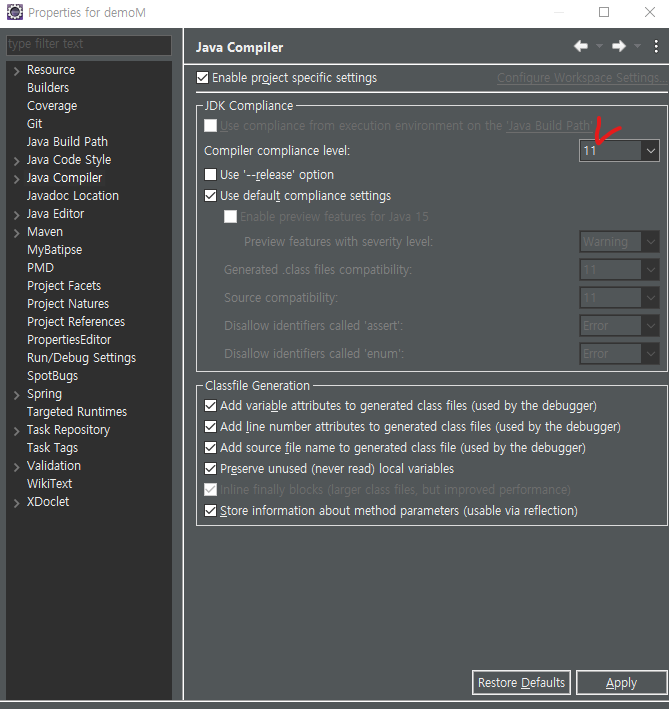Toggle Add source file name checkbox
669x709 pixels.
click(x=210, y=448)
